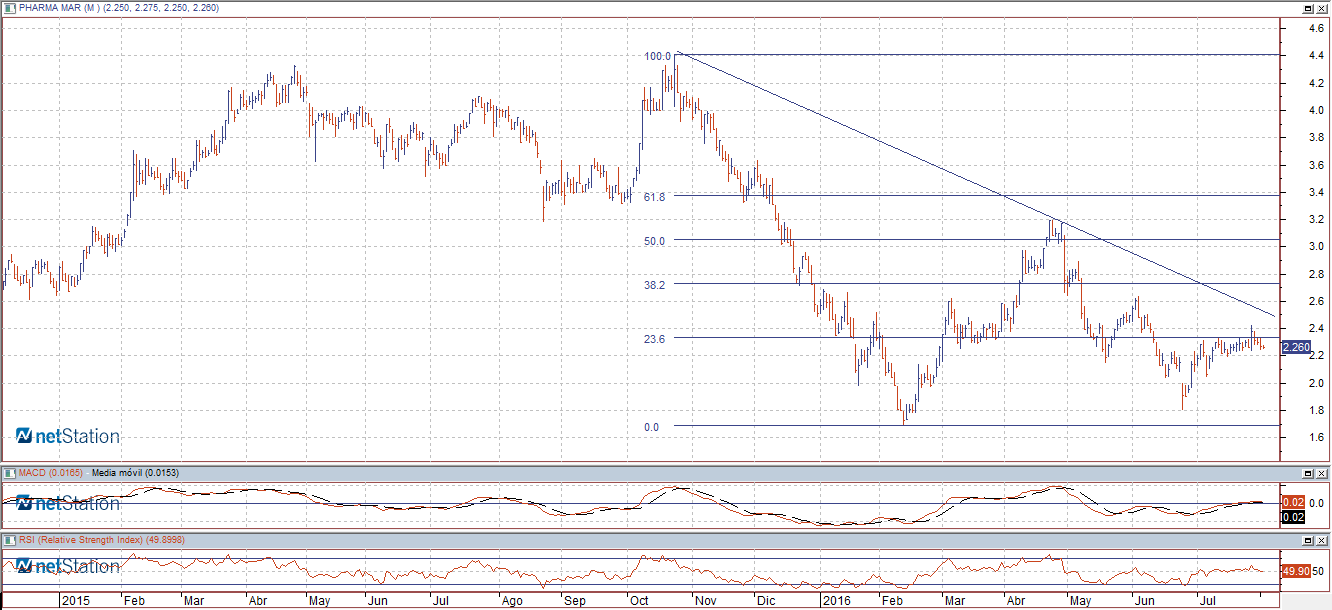
Task: Click the 1.6 price axis label
Action: pyautogui.click(x=1317, y=437)
